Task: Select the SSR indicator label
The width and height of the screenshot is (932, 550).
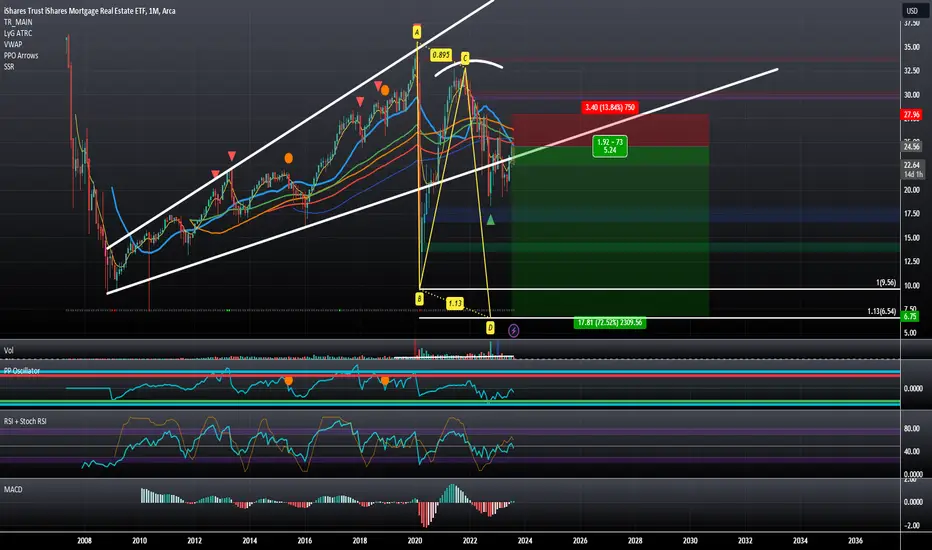Action: [9, 67]
